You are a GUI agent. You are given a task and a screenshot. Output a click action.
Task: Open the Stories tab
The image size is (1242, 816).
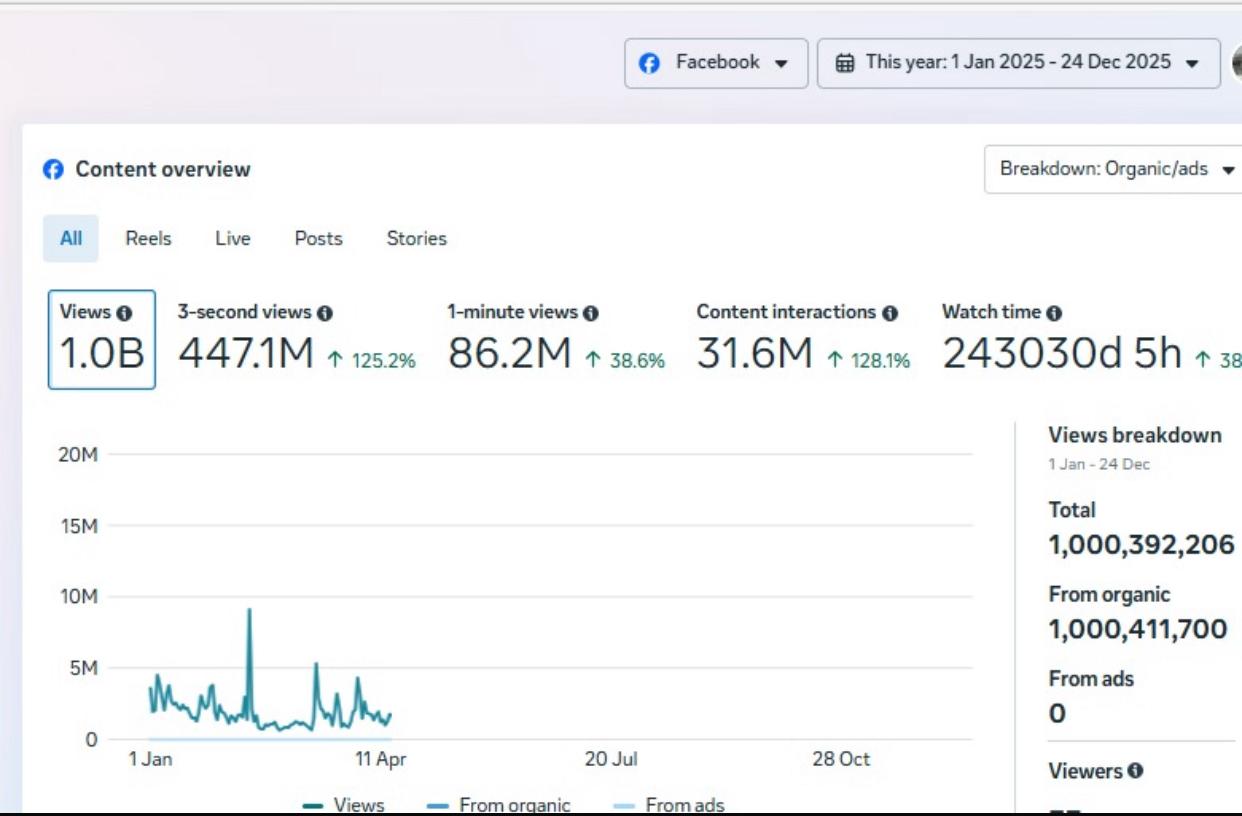tap(416, 239)
